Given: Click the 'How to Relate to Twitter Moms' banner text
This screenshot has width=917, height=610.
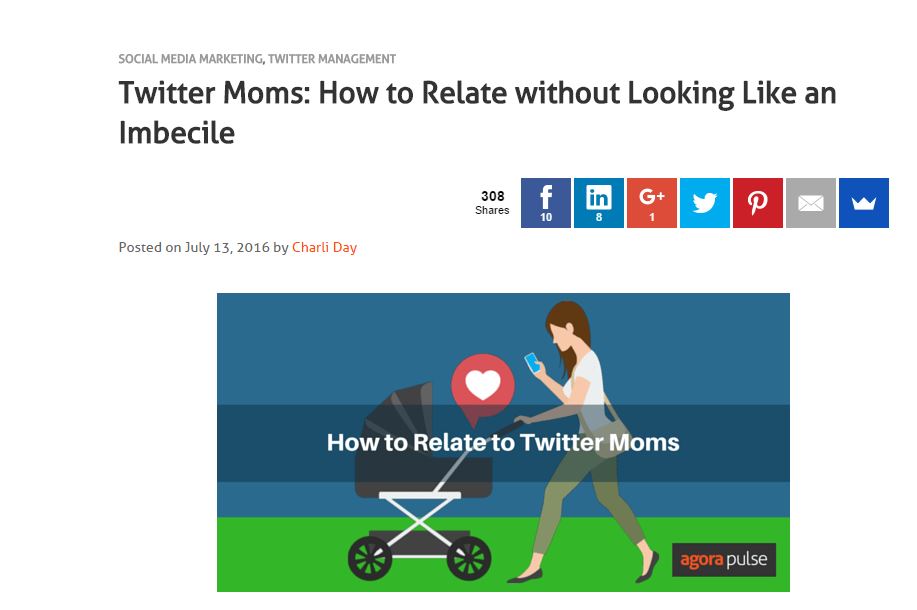Looking at the screenshot, I should [503, 443].
